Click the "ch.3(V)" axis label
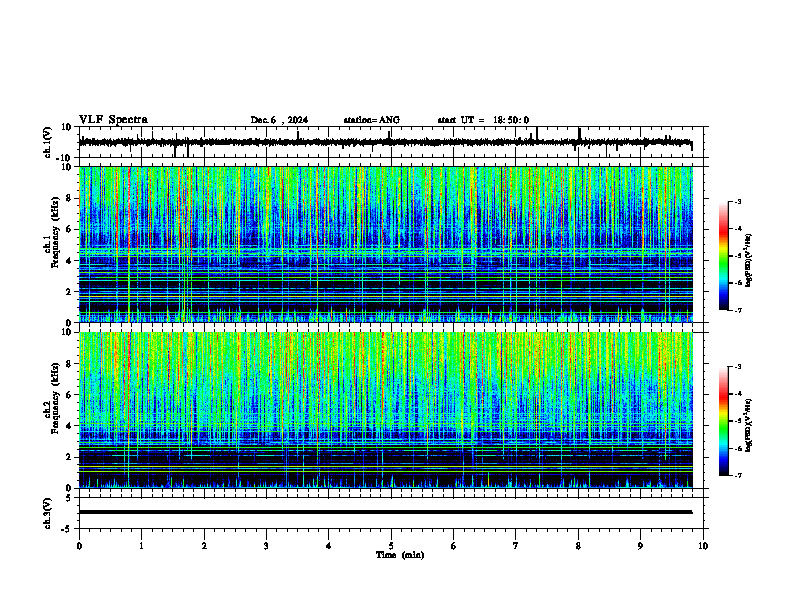This screenshot has width=792, height=612. pos(47,514)
